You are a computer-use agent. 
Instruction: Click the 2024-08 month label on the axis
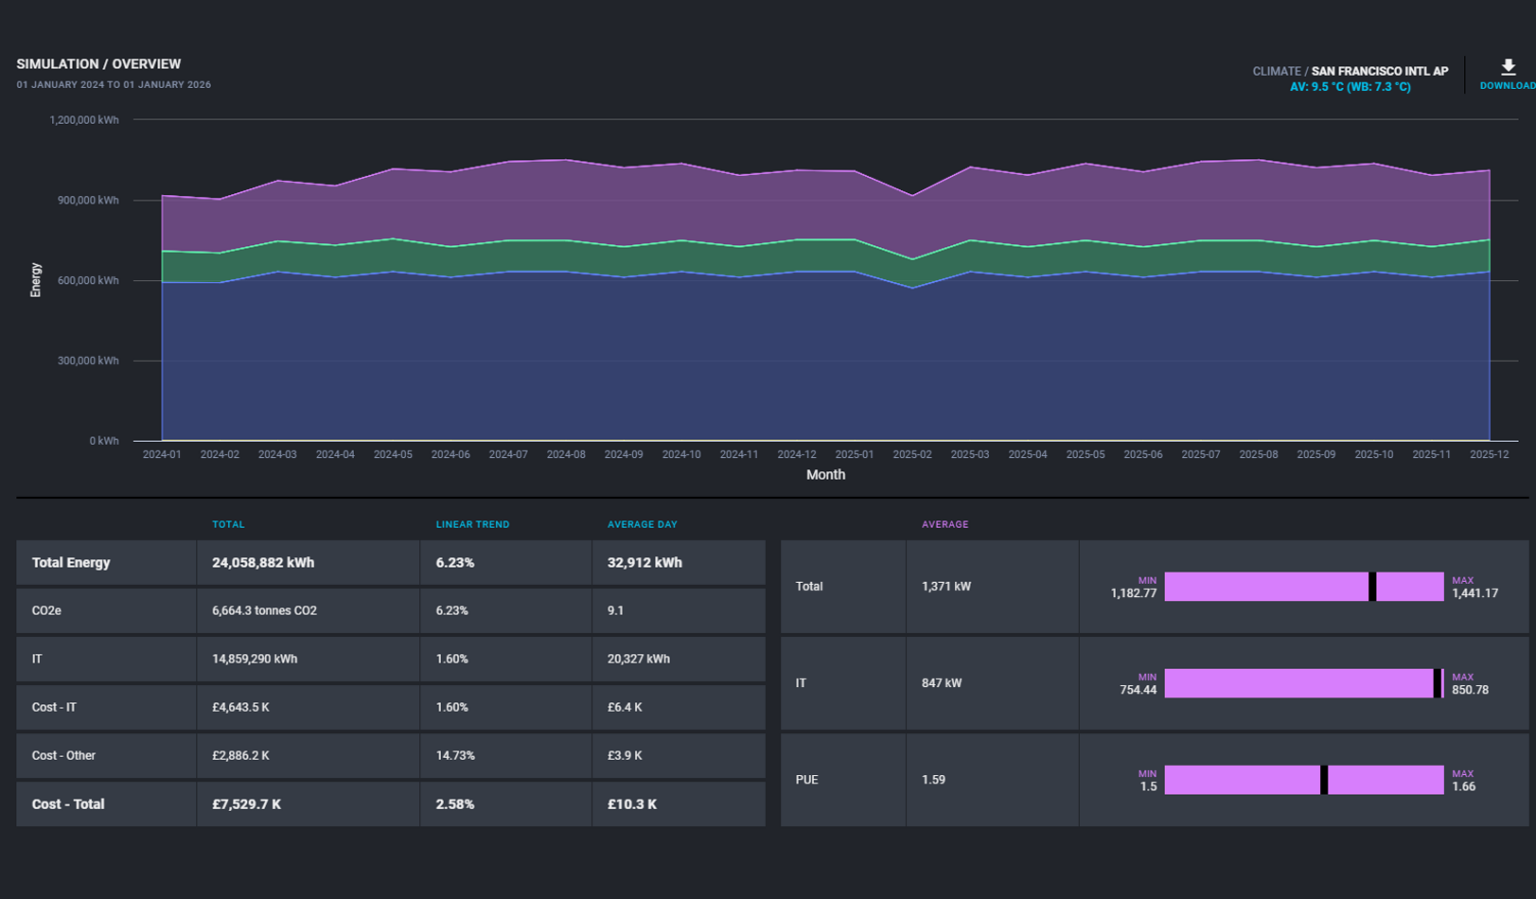[566, 454]
